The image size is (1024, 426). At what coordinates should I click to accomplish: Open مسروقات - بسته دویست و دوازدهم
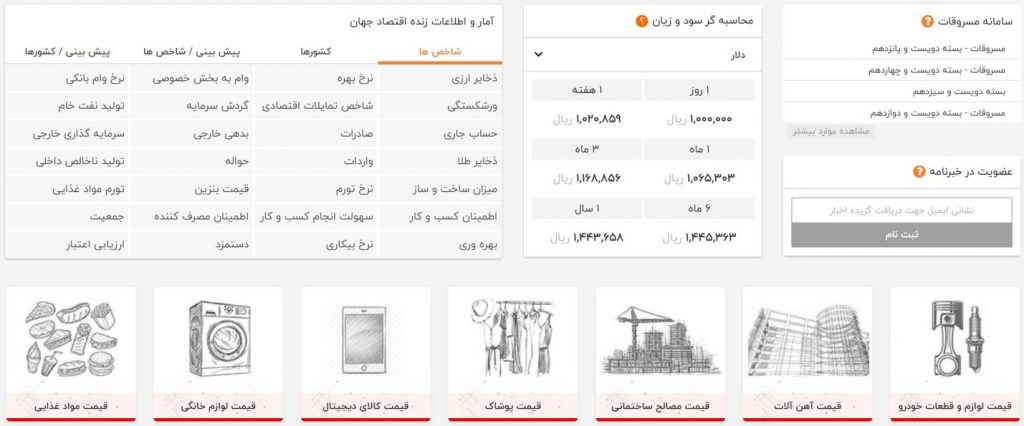tap(938, 113)
